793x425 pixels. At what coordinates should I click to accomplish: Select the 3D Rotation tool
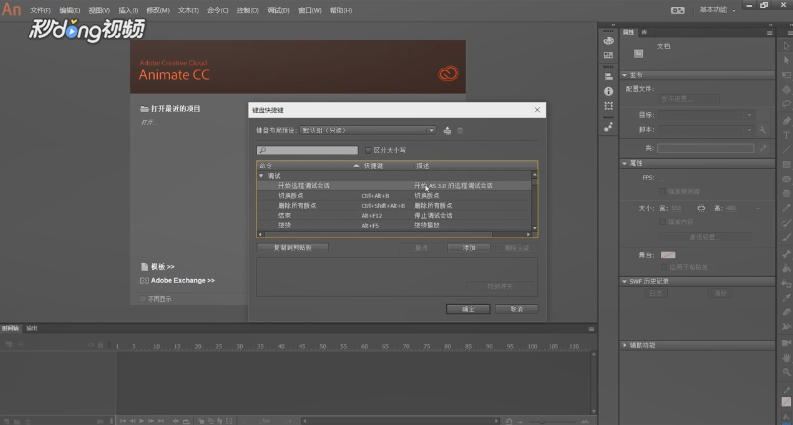pyautogui.click(x=786, y=90)
